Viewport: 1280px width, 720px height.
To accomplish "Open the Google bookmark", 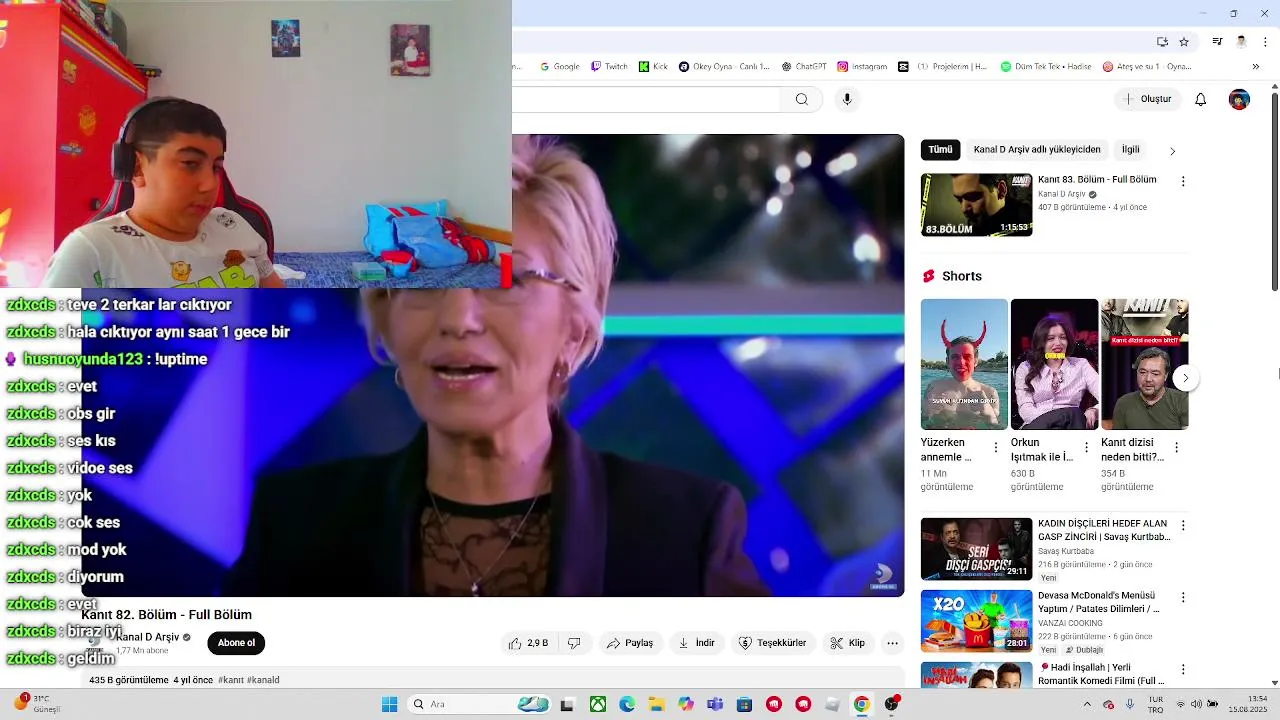I will click(x=560, y=67).
